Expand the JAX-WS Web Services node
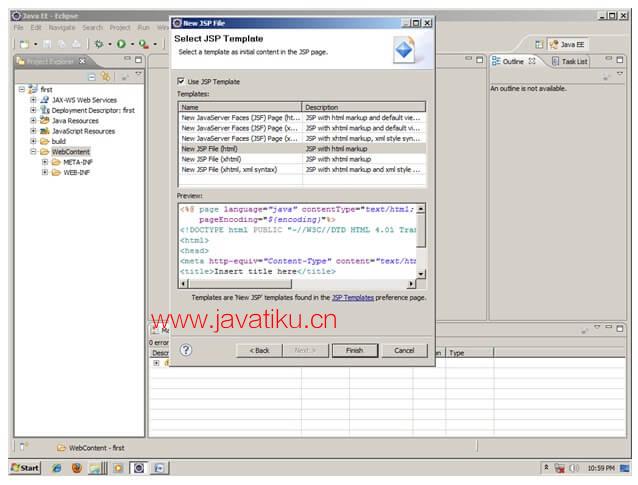The height and width of the screenshot is (485, 638). pos(33,100)
